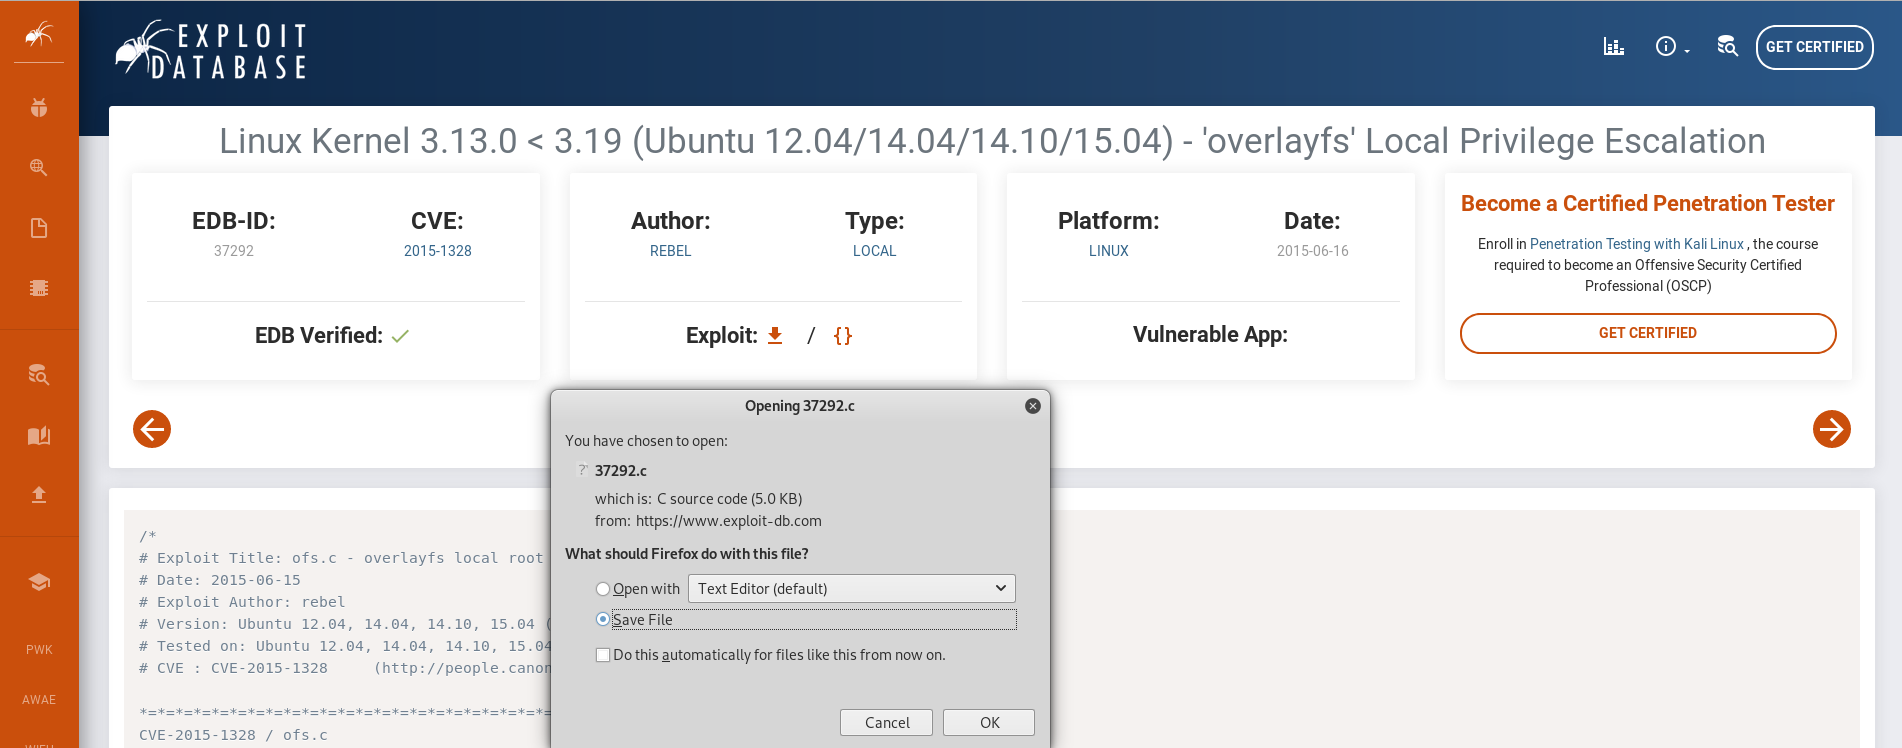Click Cancel in the download dialog
This screenshot has height=748, width=1902.
(x=887, y=722)
